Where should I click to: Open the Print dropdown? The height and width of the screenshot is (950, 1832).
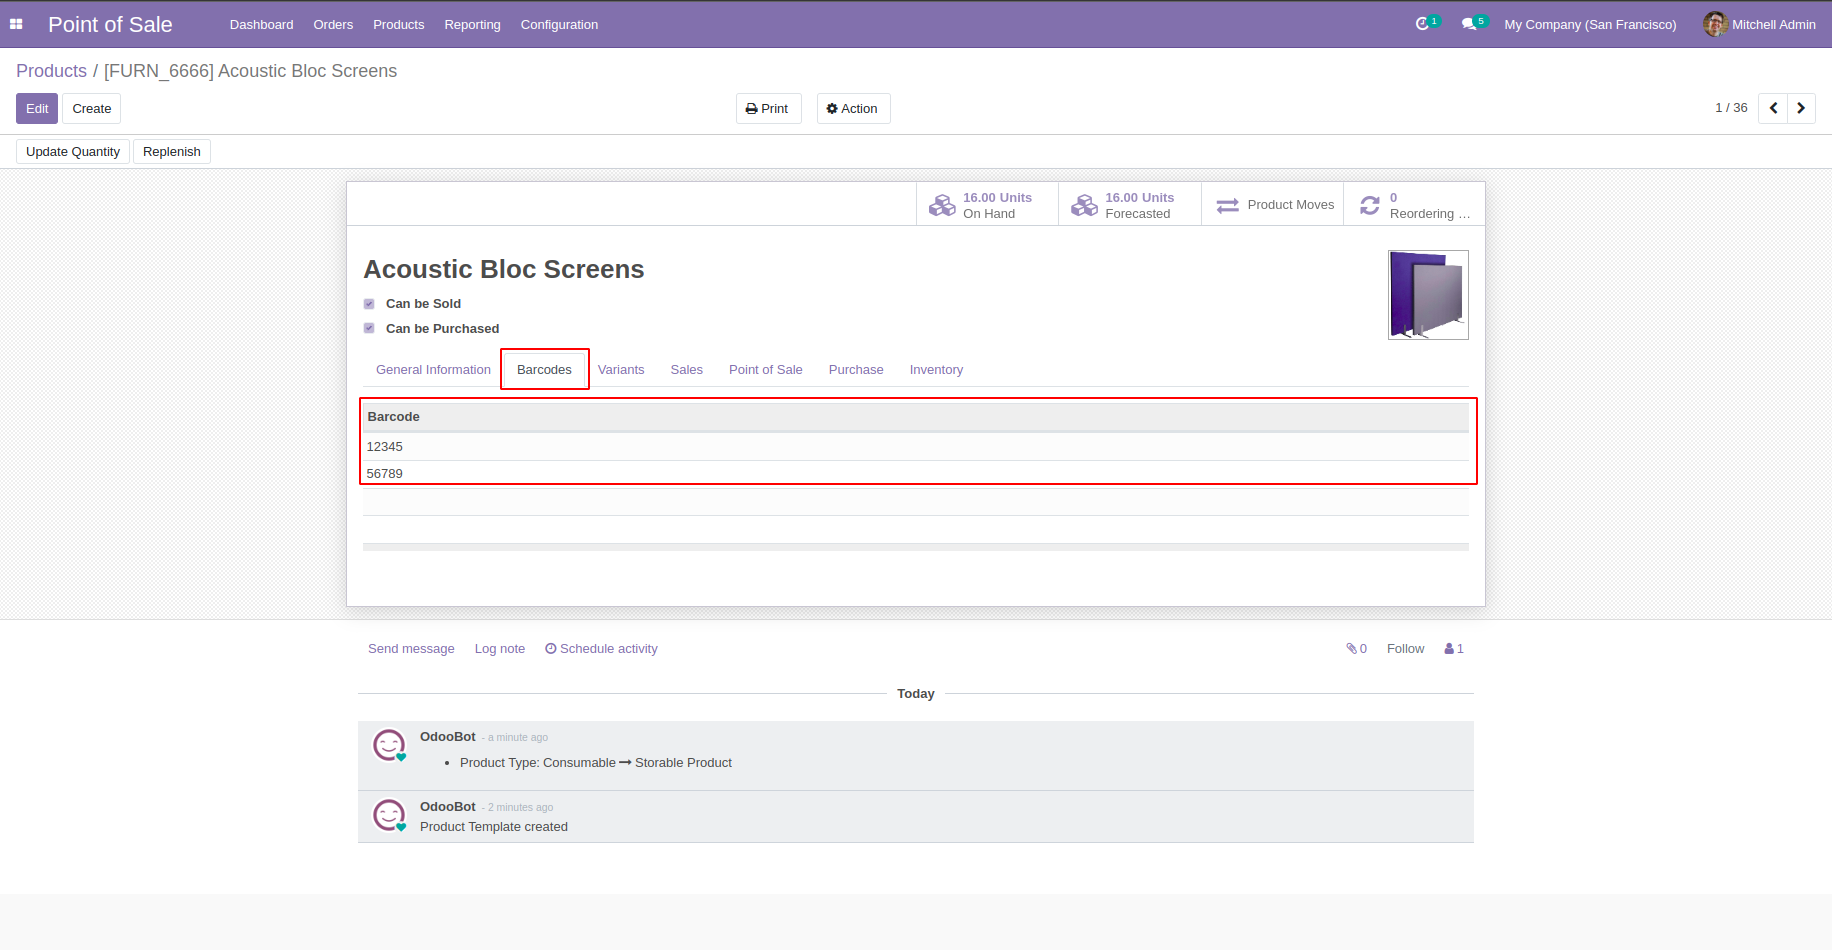tap(768, 109)
